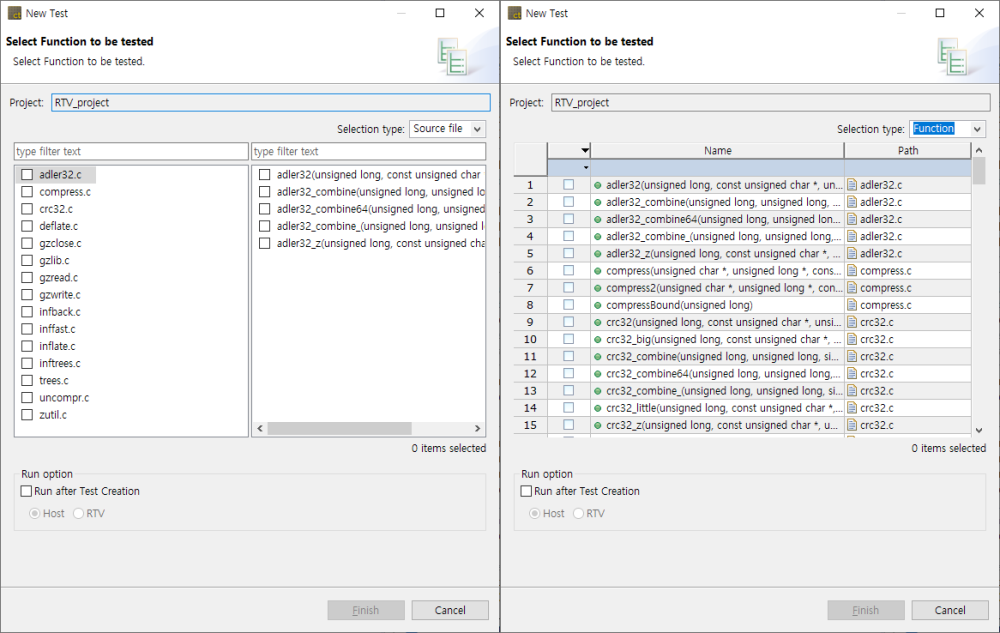The height and width of the screenshot is (633, 1000).
Task: Select Host radio button in left dialog
Action: [34, 513]
